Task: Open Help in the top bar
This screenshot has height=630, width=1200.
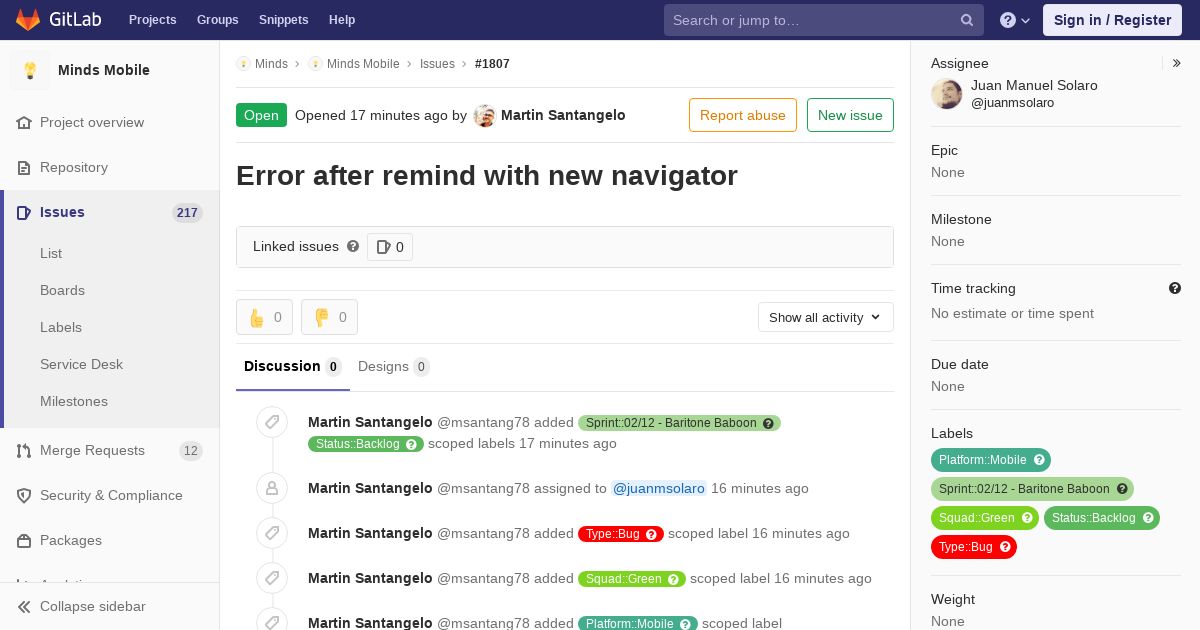Action: coord(342,20)
